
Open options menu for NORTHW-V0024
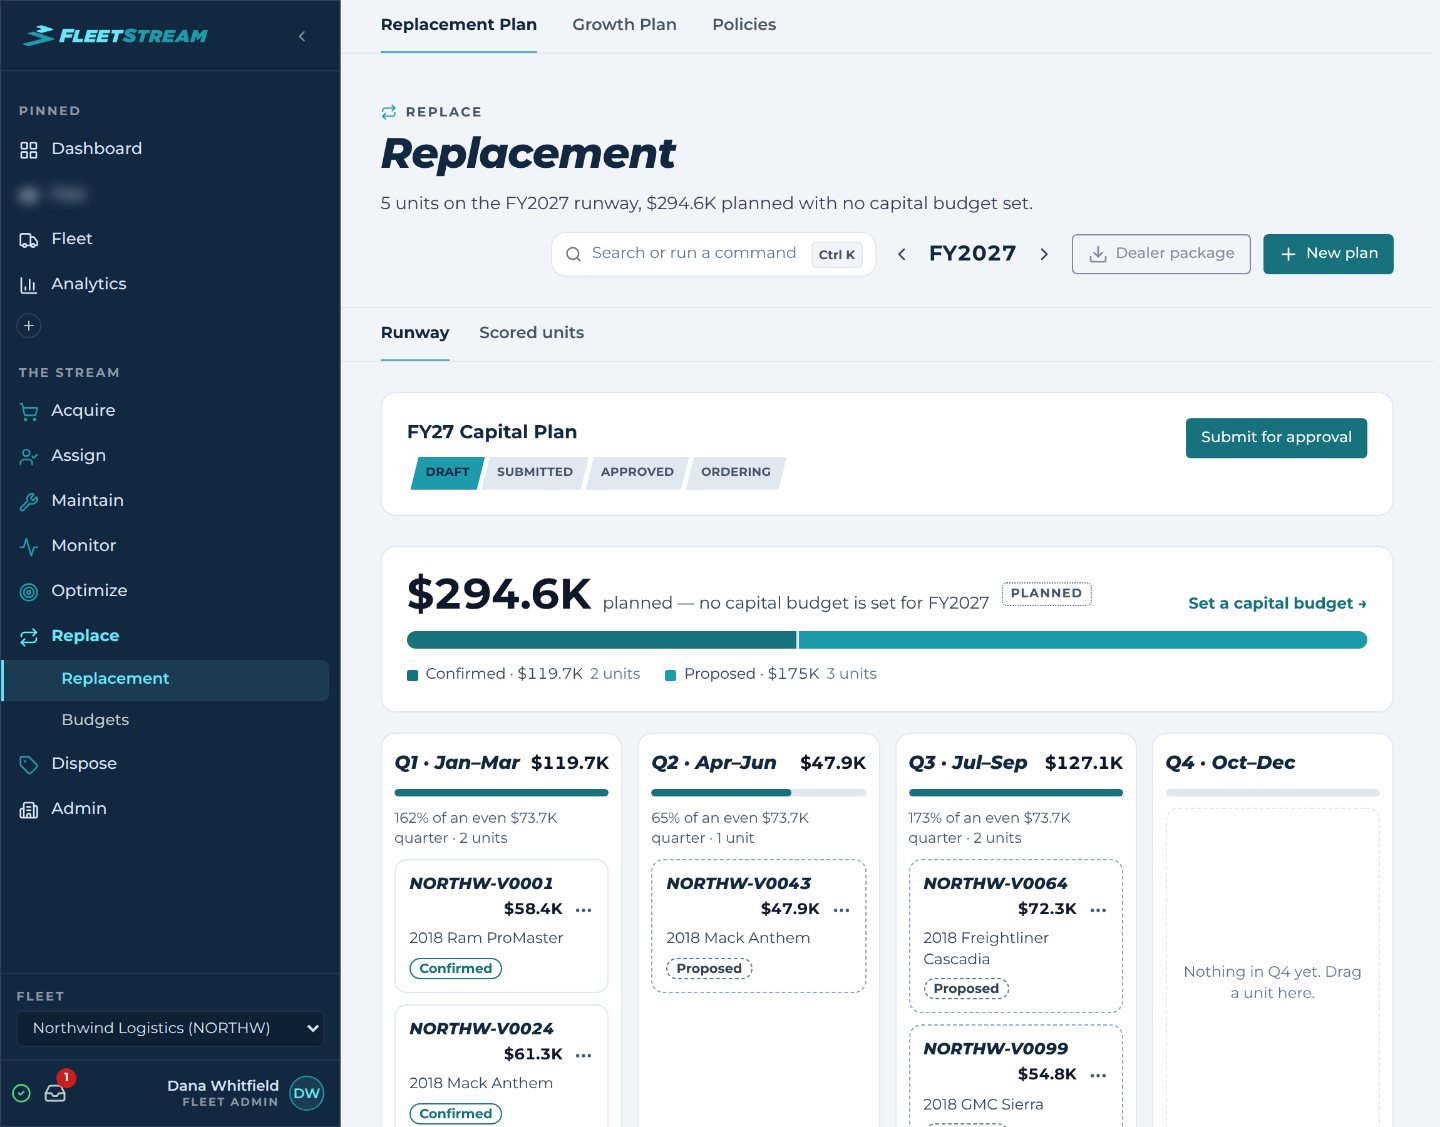point(584,1055)
